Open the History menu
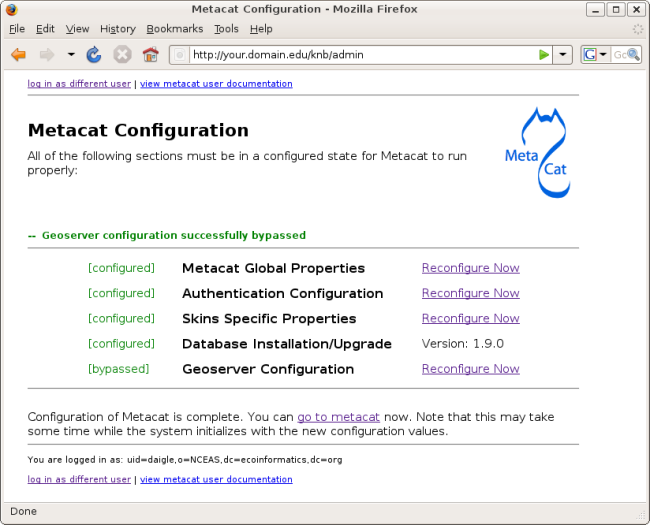Screen dimensions: 650x525 point(117,29)
